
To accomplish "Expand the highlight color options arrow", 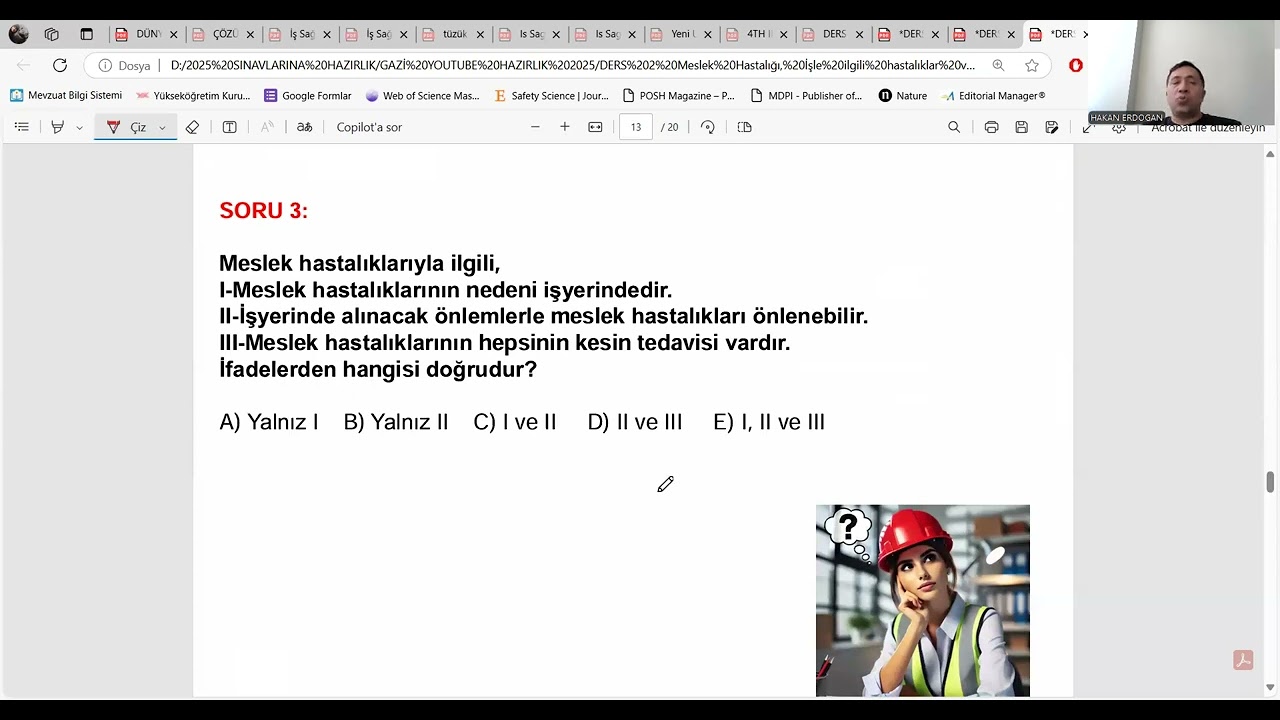I will click(x=79, y=128).
